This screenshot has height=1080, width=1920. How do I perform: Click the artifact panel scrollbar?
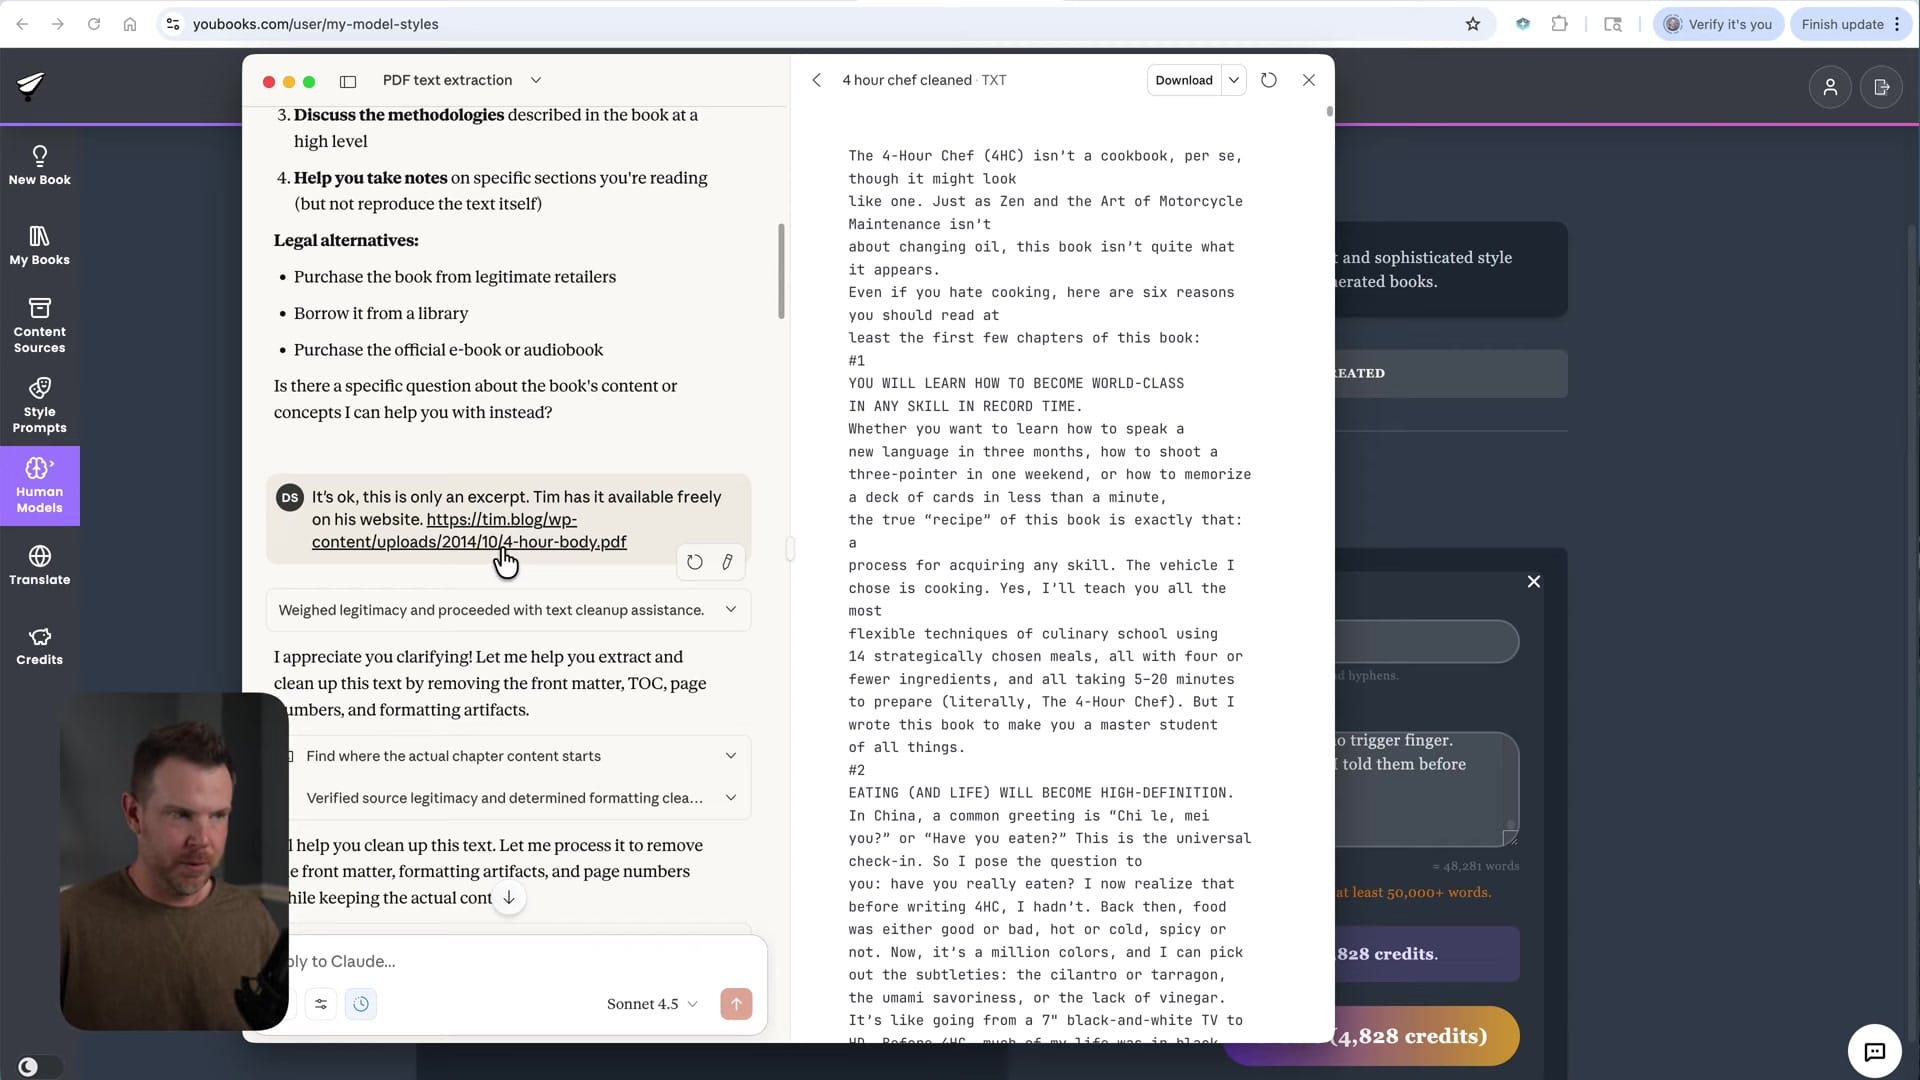1329,111
